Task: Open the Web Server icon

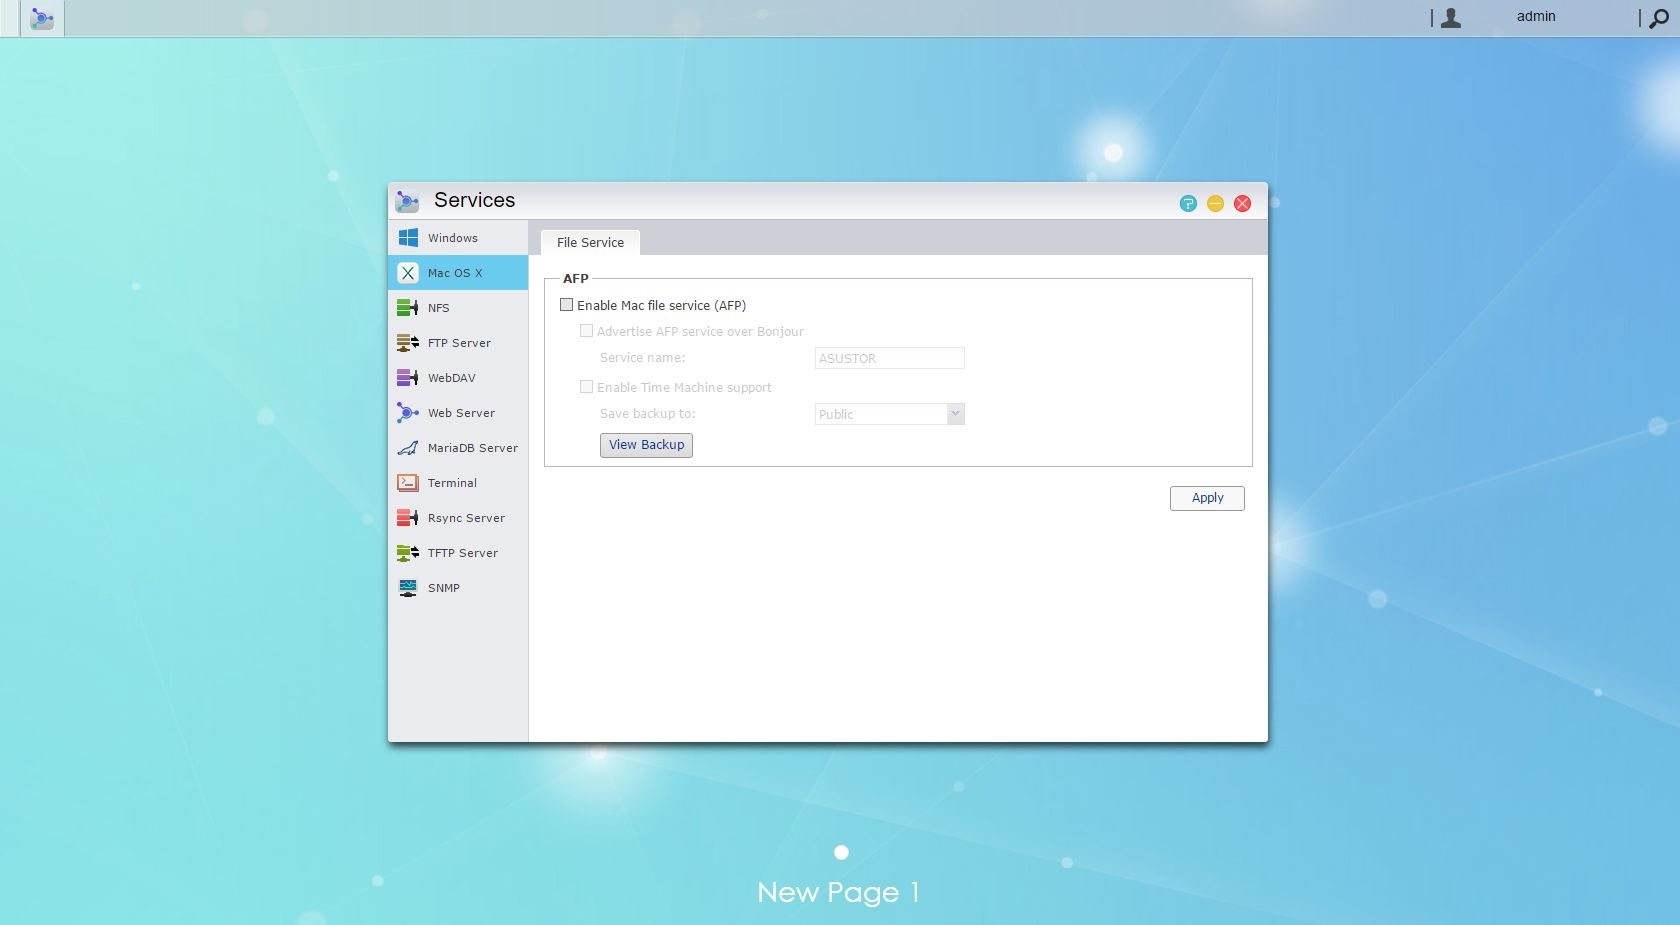Action: [408, 413]
